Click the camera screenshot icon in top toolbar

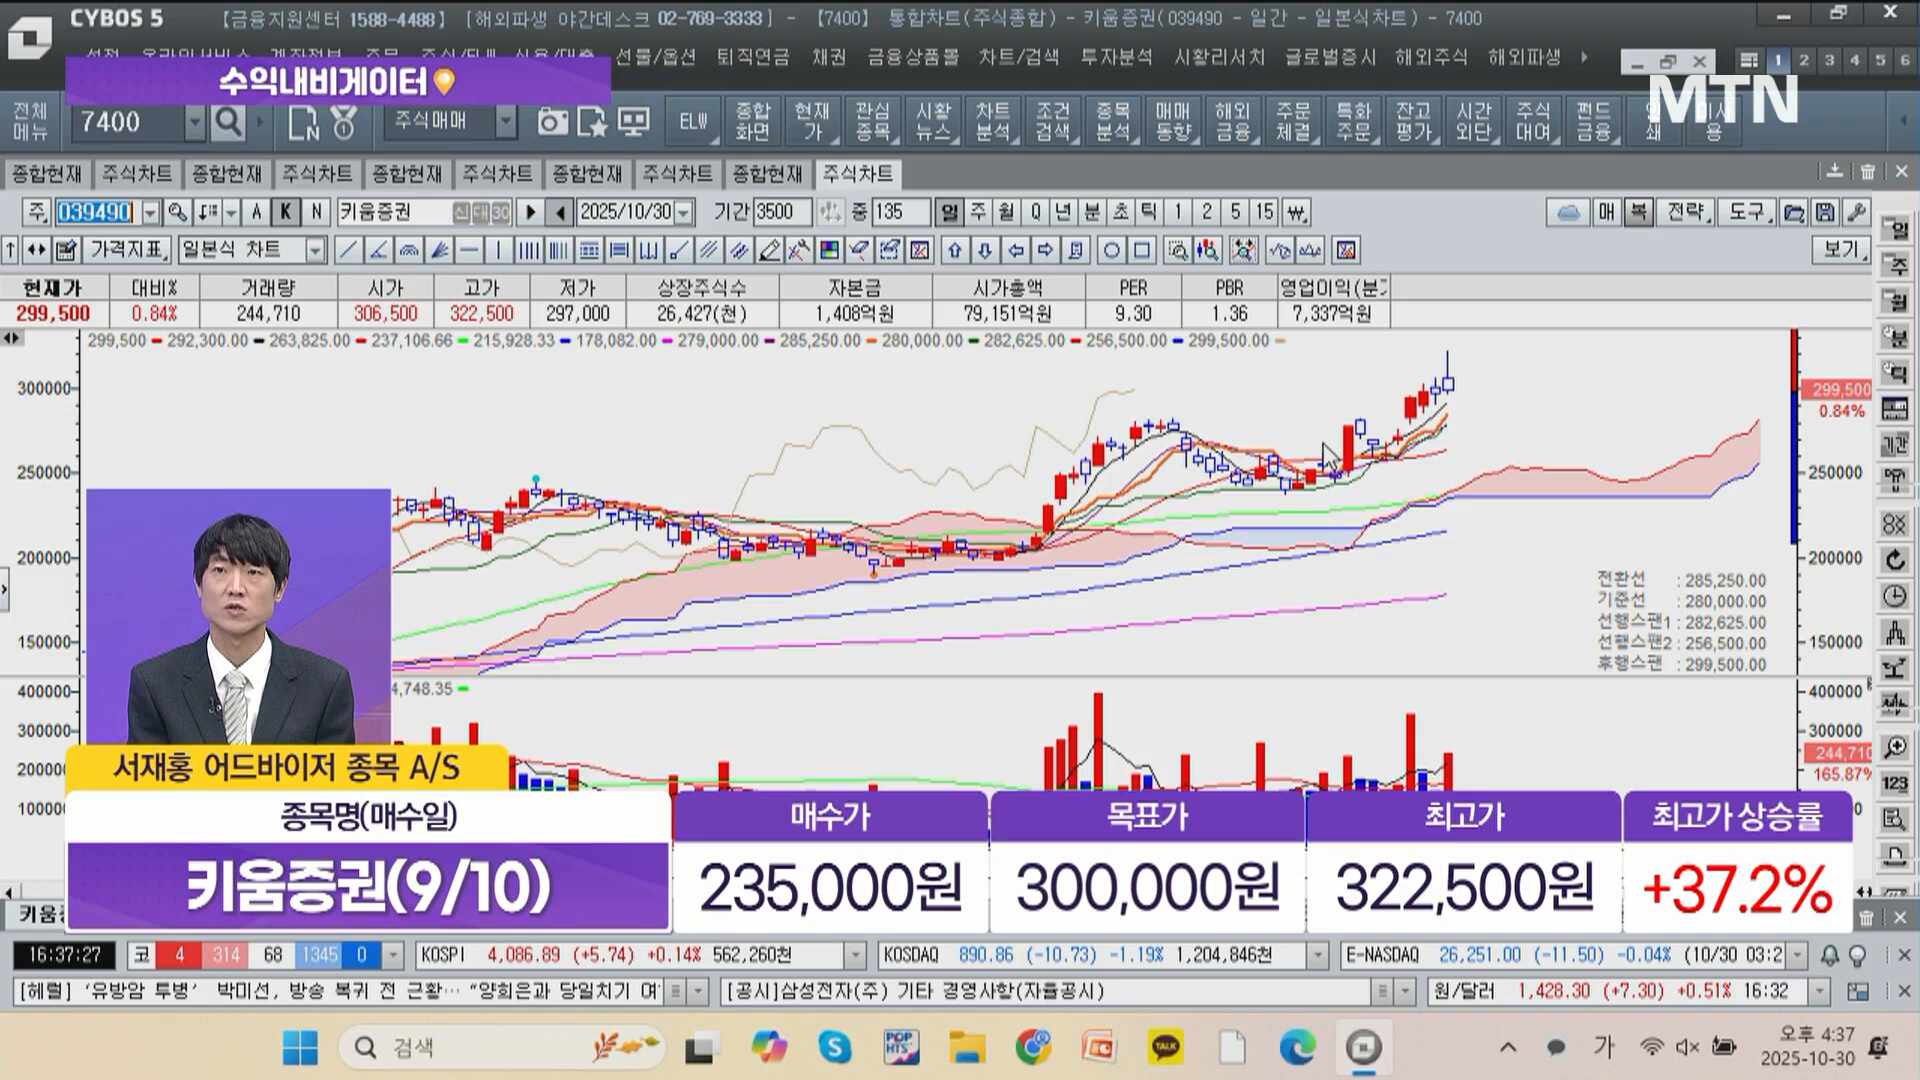(x=551, y=122)
